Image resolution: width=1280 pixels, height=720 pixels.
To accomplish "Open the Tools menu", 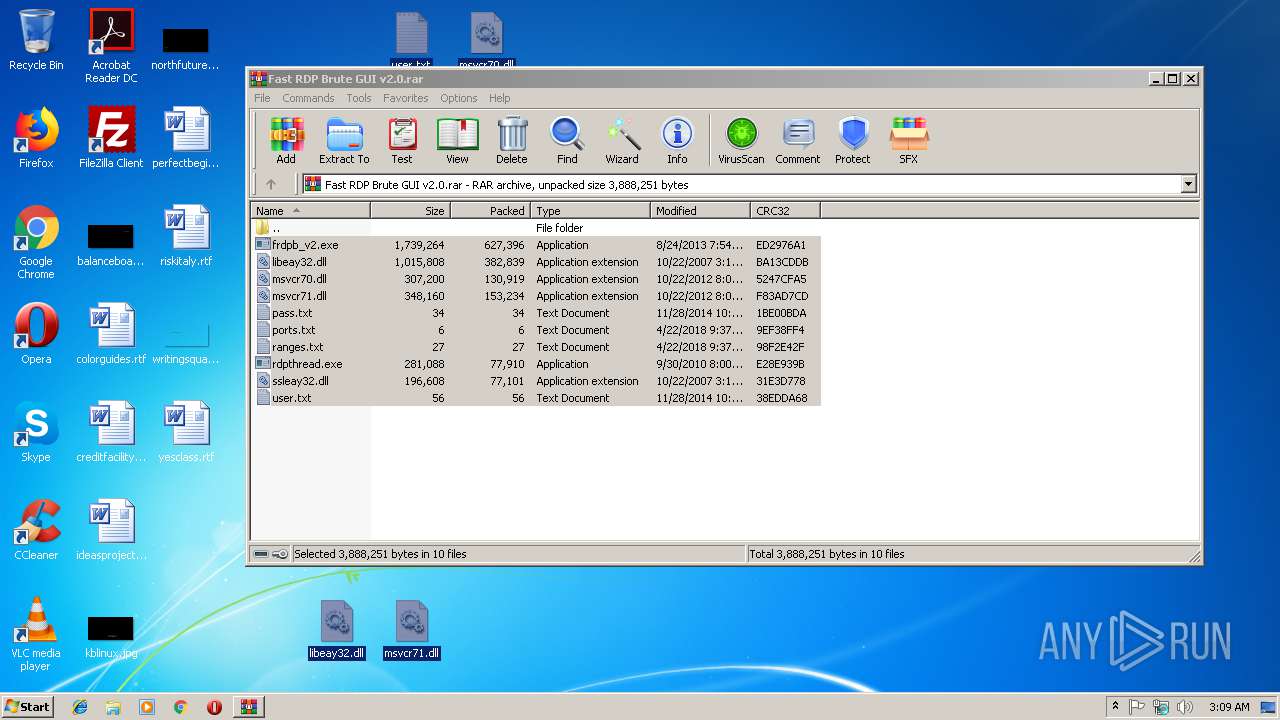I will 358,98.
